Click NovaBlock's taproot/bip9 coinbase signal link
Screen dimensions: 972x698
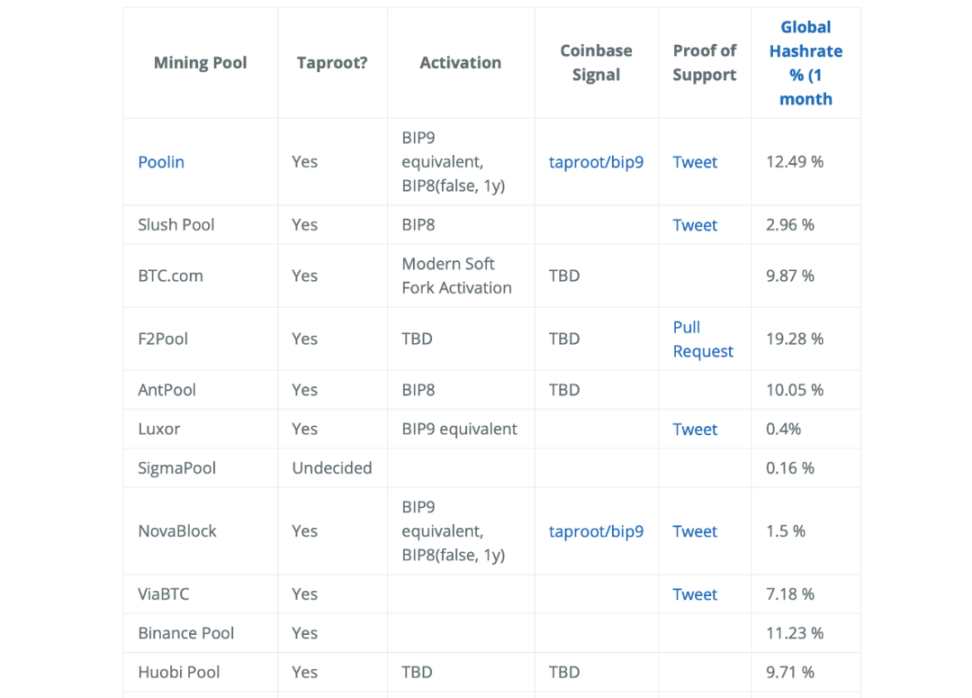[596, 532]
